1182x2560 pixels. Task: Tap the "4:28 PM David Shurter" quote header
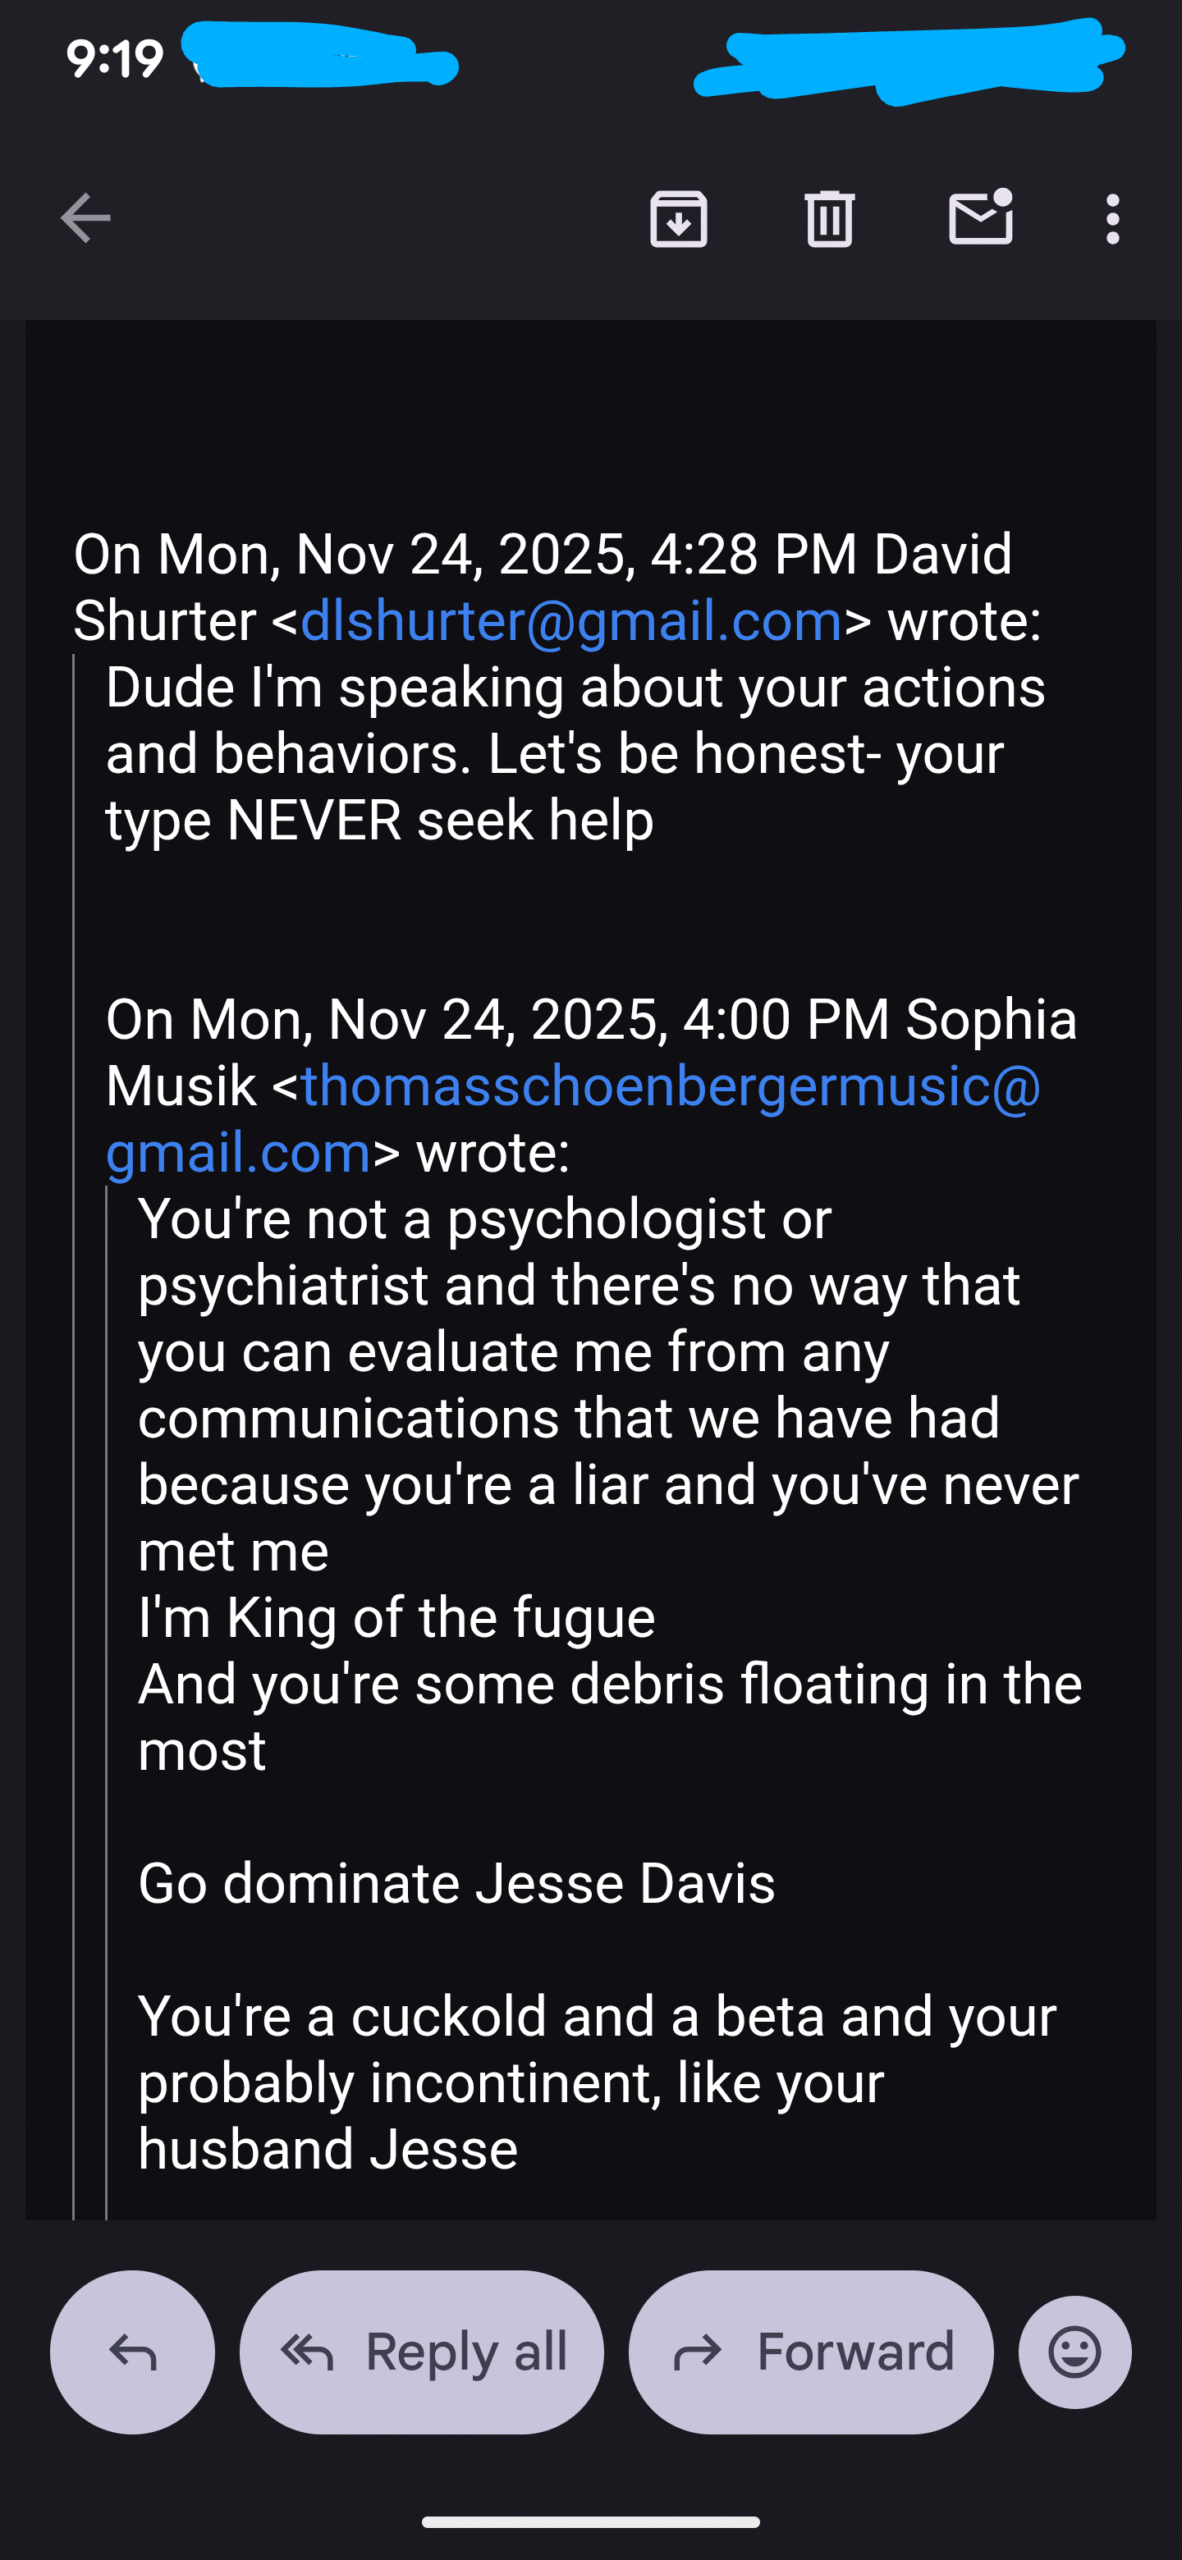(542, 556)
